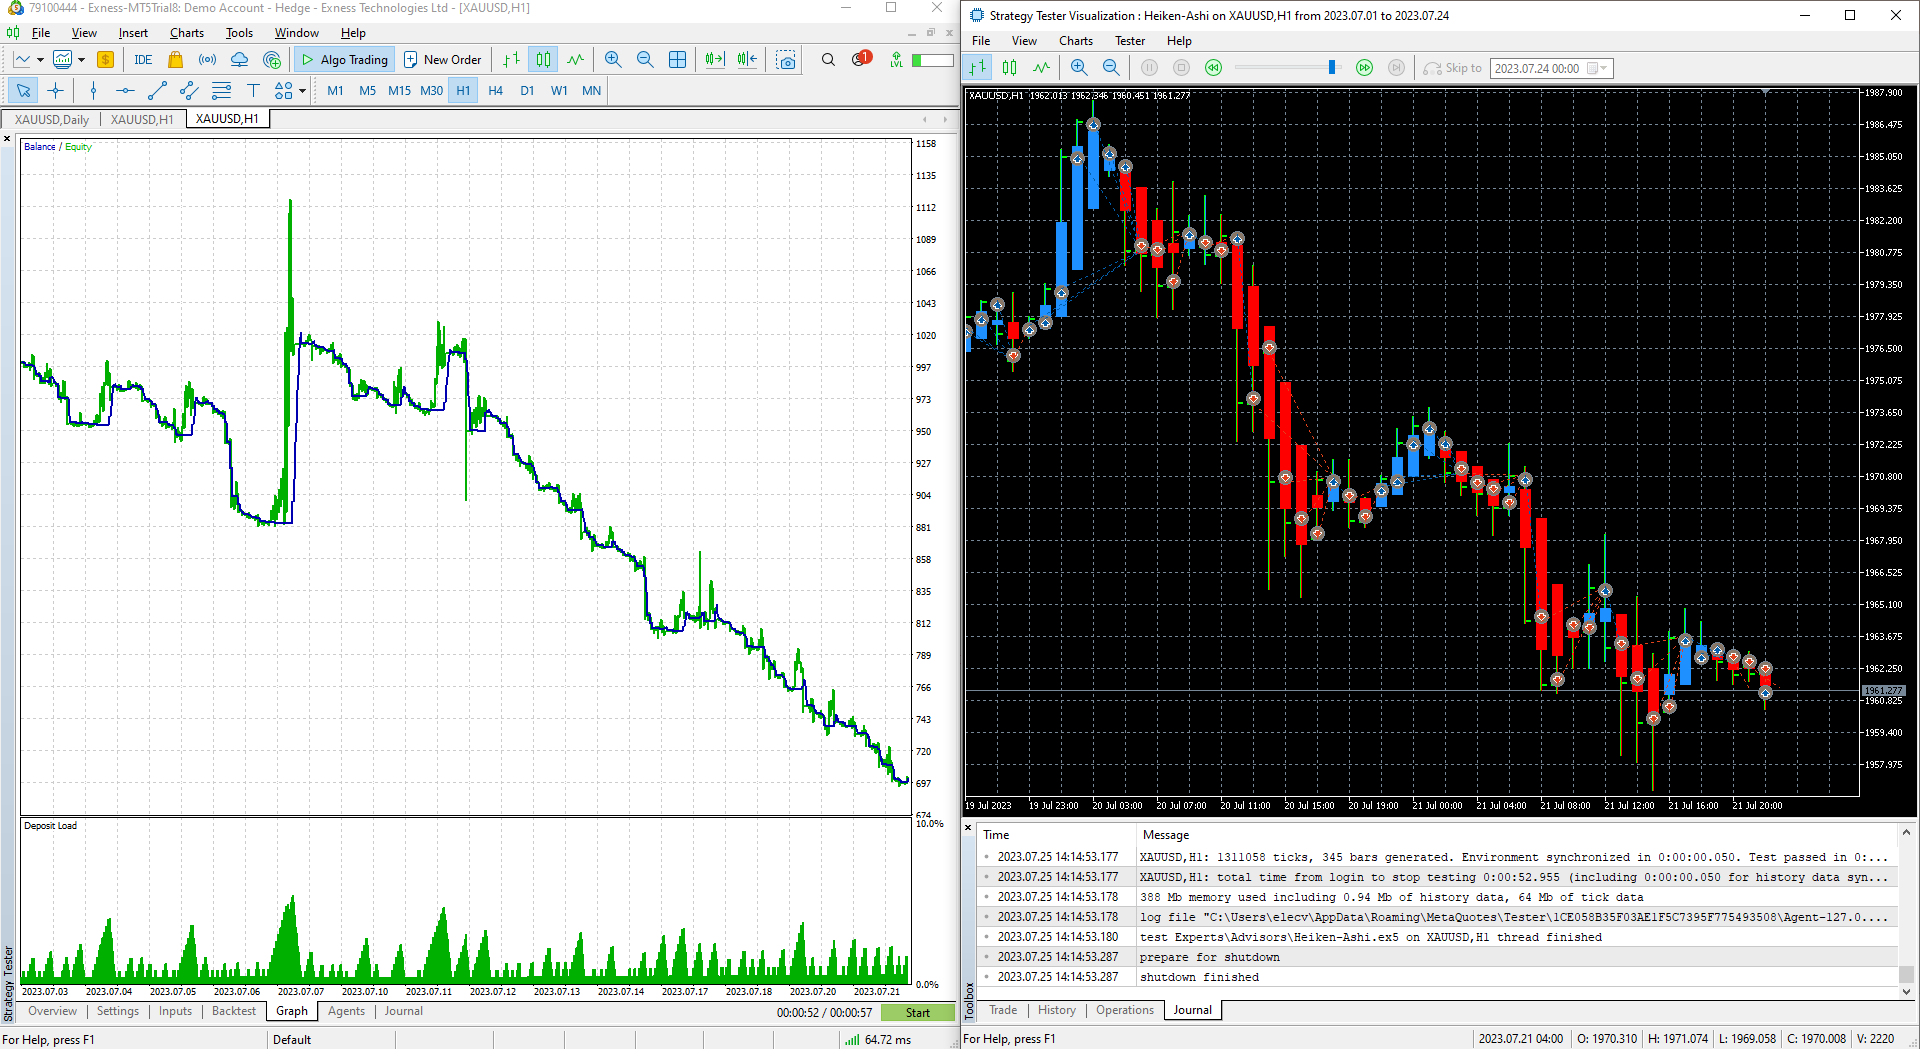The image size is (1920, 1049).
Task: Set visualizer to bar chart mode
Action: 978,68
